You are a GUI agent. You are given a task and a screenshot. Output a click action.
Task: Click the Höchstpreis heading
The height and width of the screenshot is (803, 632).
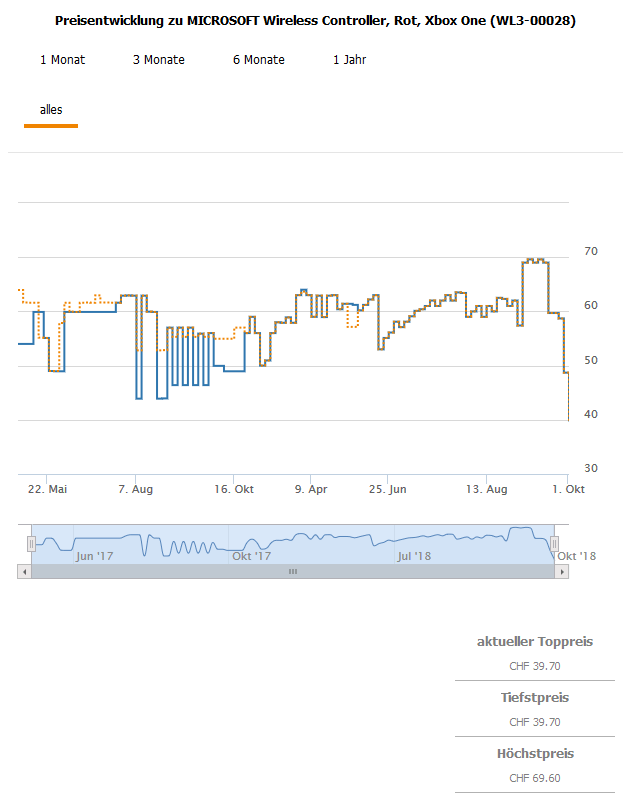[534, 754]
